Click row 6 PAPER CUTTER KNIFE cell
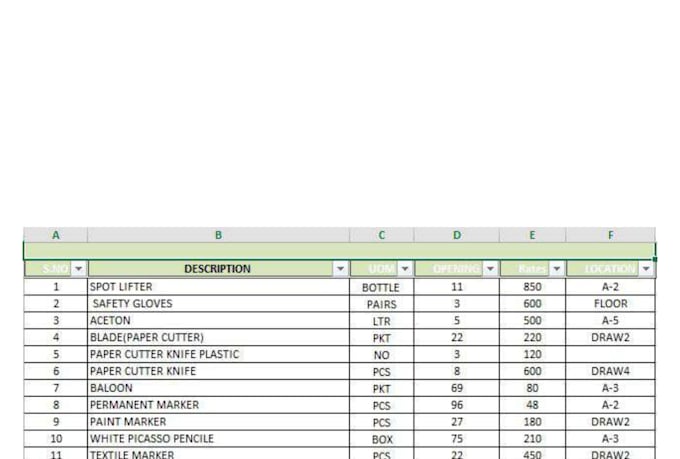Screen dimensions: 680x459 point(218,371)
